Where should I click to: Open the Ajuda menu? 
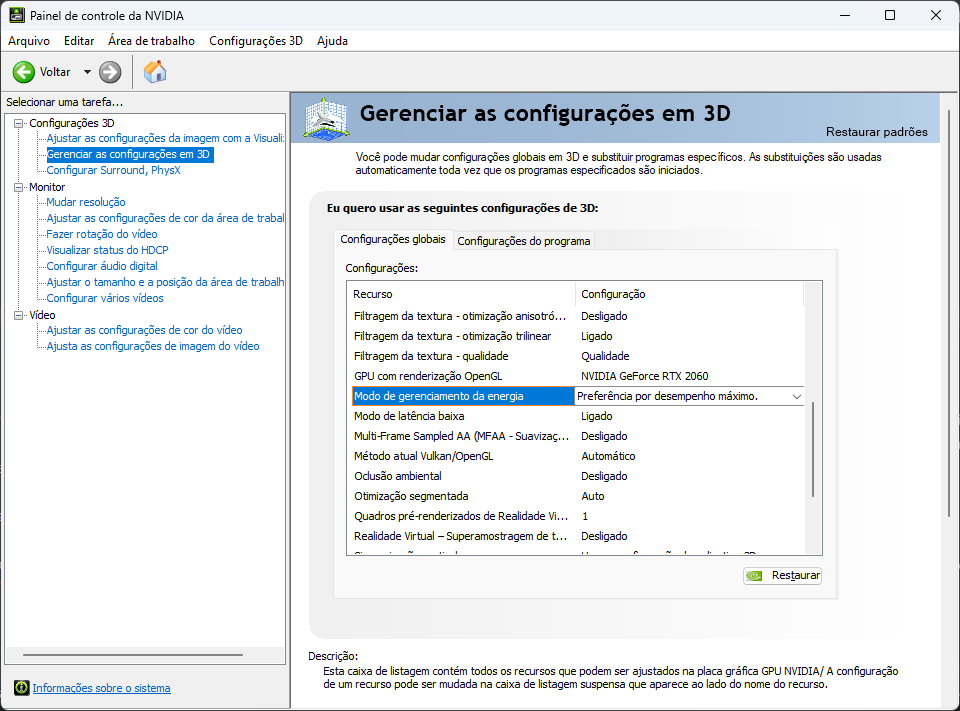pyautogui.click(x=332, y=41)
